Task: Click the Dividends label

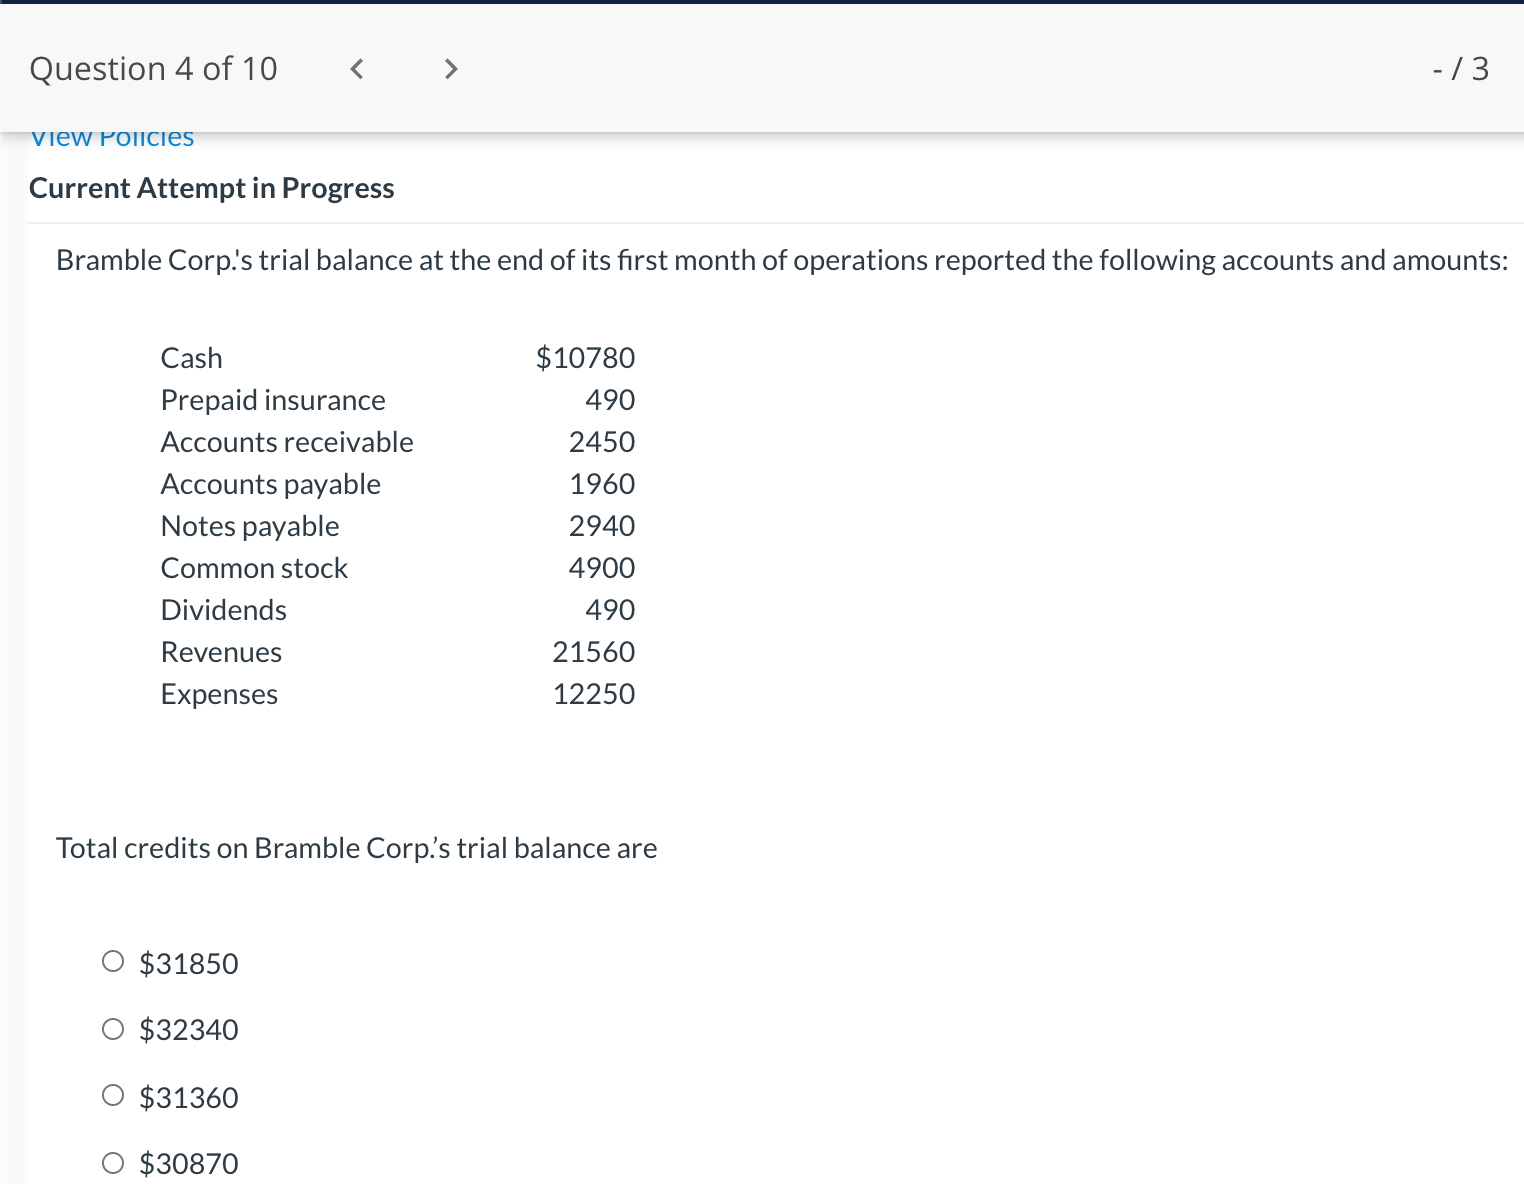Action: (224, 610)
